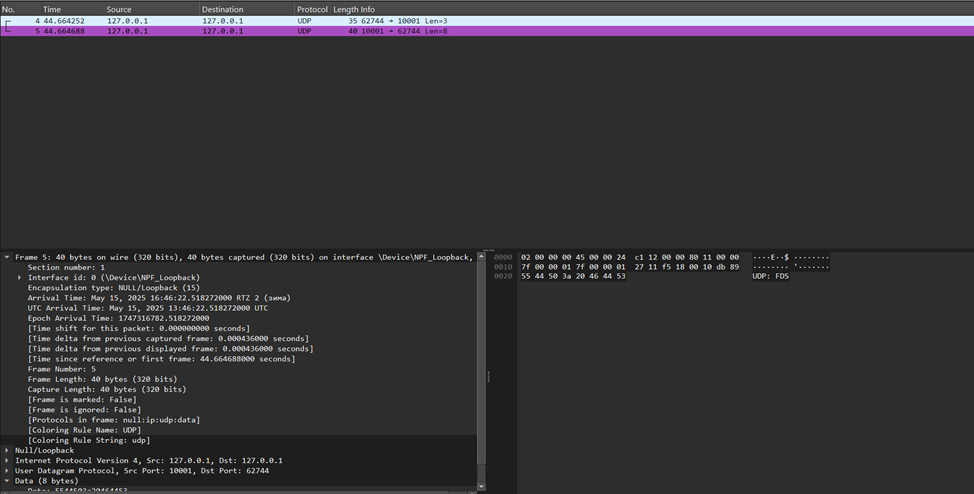
Task: Sort packets by the Time column
Action: (52, 9)
